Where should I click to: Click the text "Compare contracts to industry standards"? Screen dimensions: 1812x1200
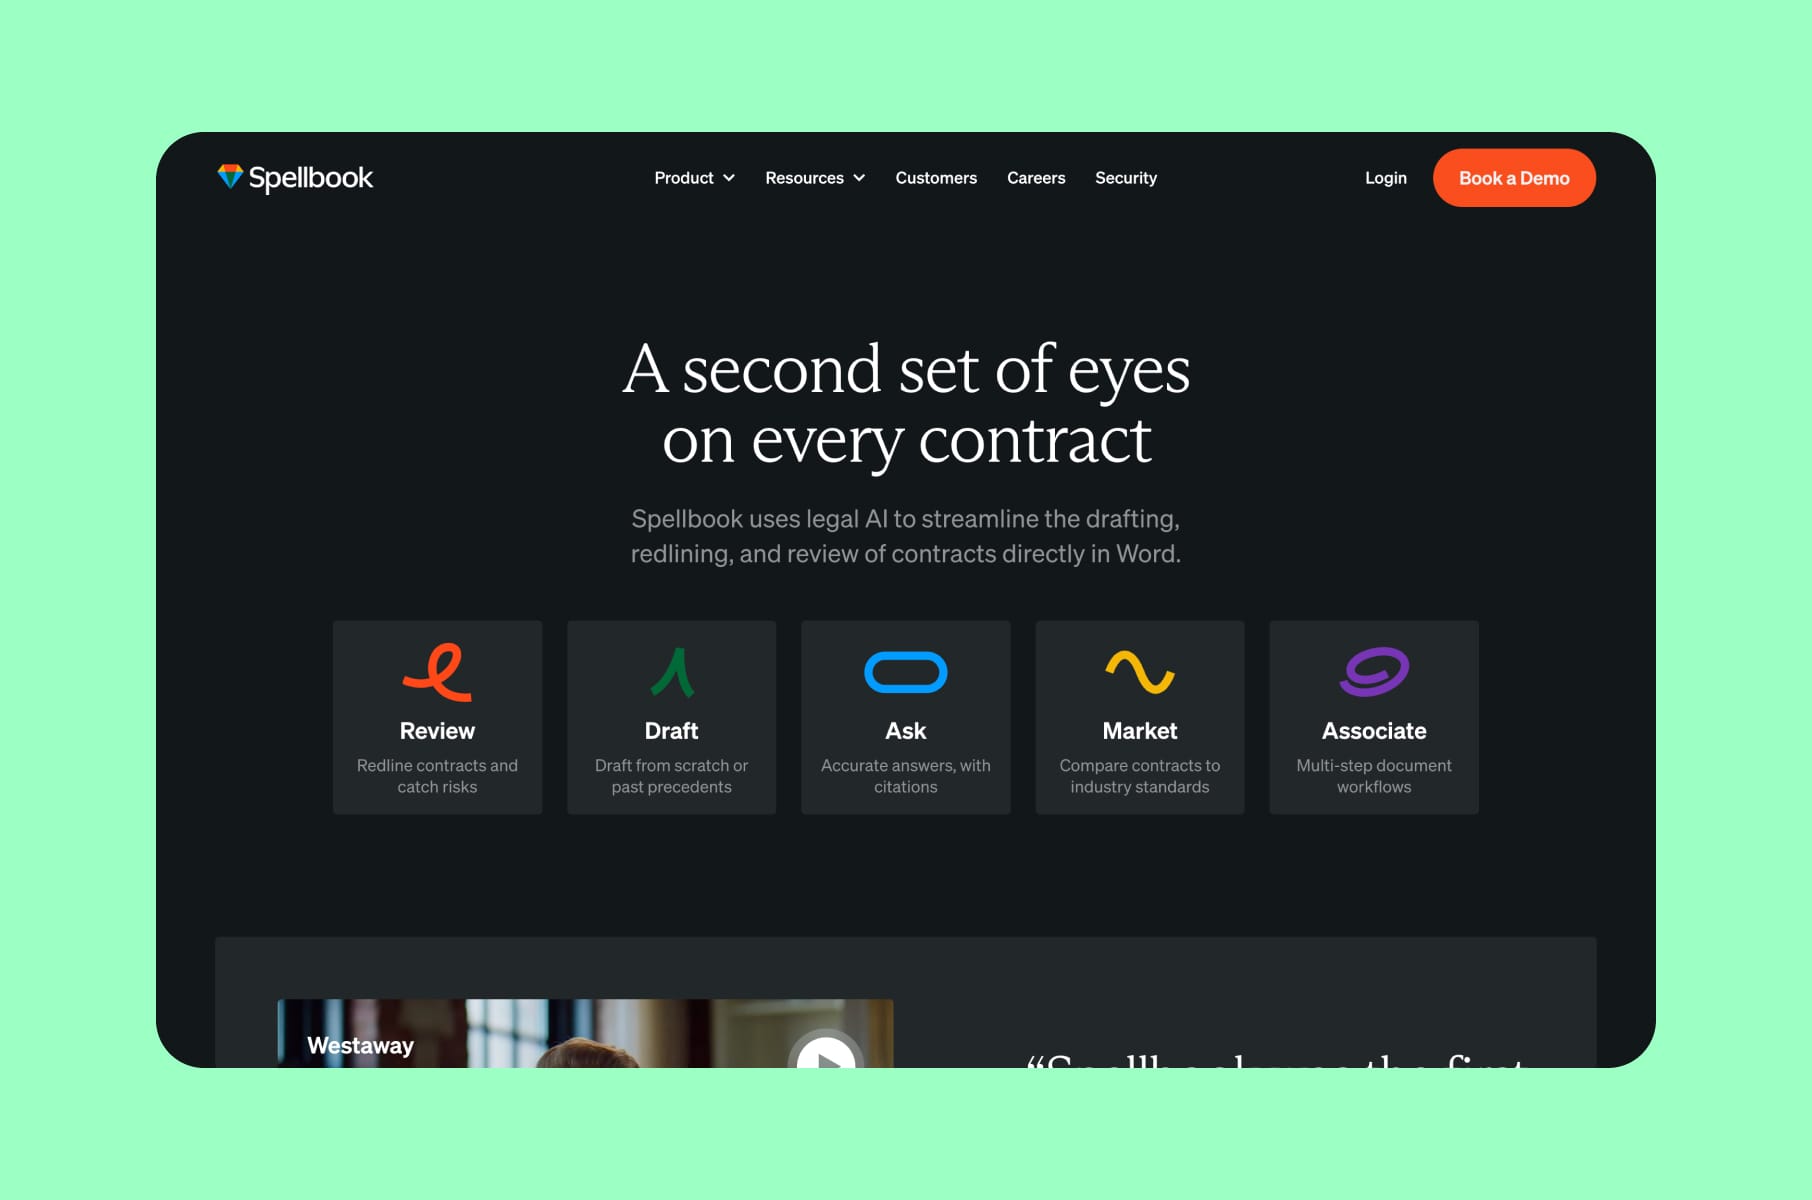pyautogui.click(x=1140, y=776)
